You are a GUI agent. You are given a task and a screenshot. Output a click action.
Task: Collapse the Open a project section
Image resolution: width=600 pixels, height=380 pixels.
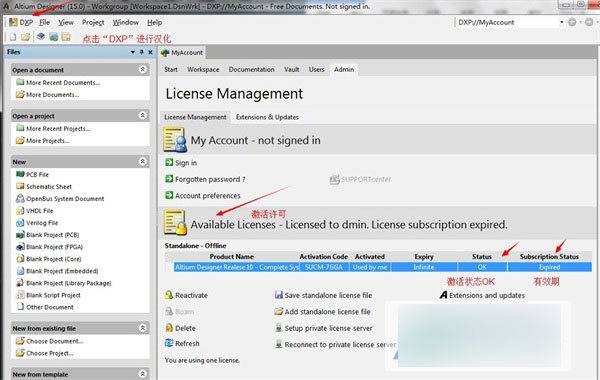(142, 115)
